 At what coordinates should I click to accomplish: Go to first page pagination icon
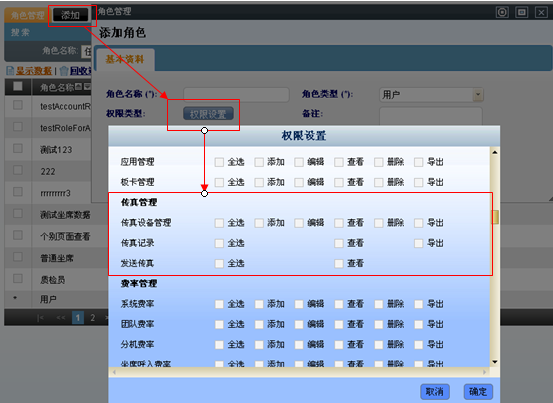(40, 318)
